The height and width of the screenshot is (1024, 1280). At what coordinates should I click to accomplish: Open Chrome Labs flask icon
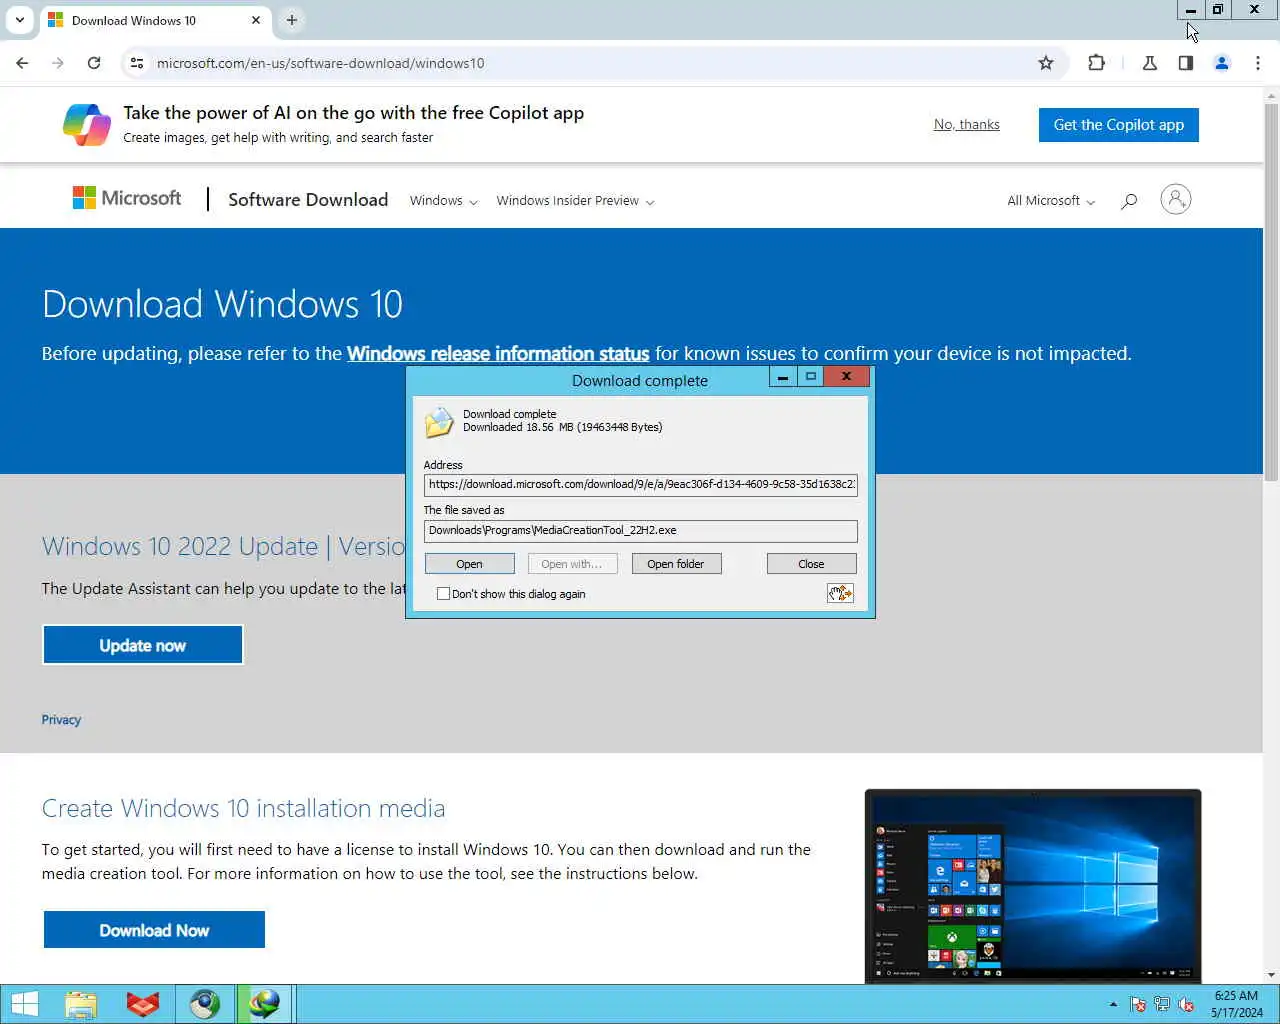[x=1150, y=63]
